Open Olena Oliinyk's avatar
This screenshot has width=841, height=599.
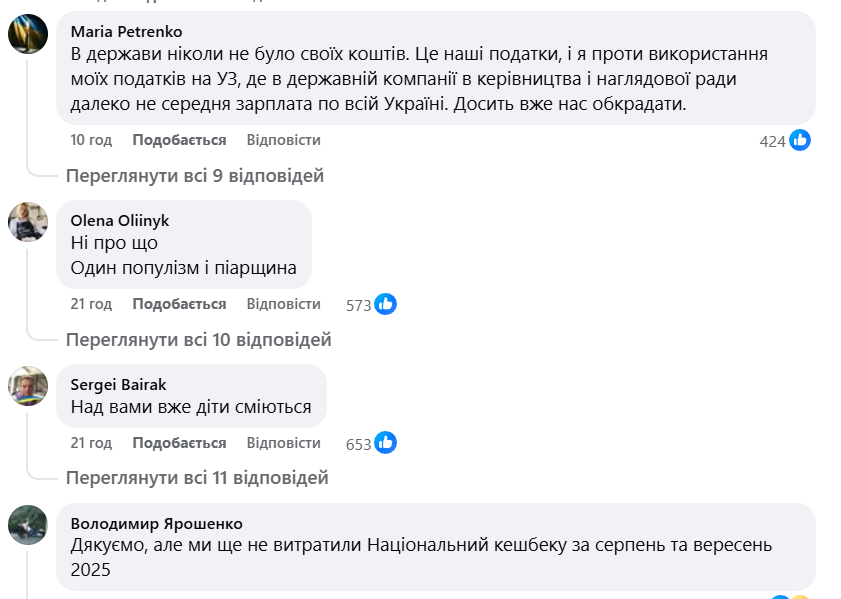click(28, 221)
